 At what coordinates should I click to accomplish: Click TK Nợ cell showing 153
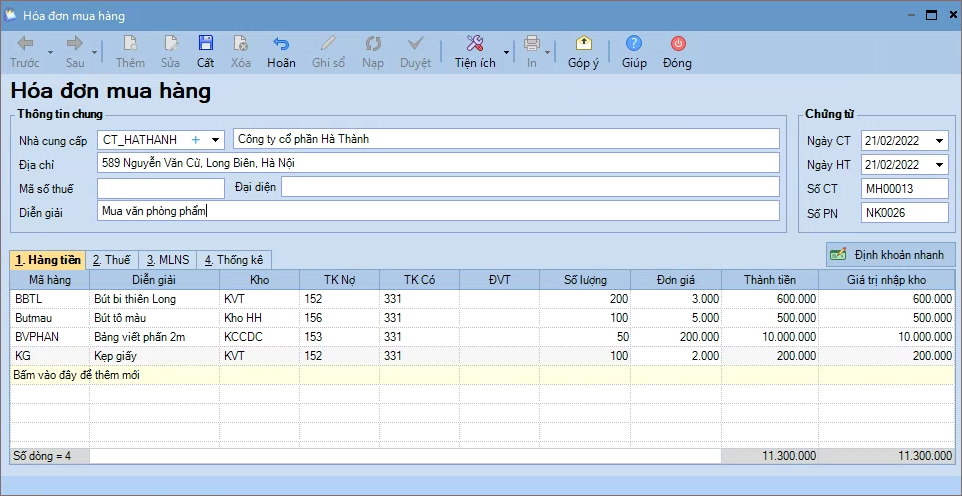point(339,337)
